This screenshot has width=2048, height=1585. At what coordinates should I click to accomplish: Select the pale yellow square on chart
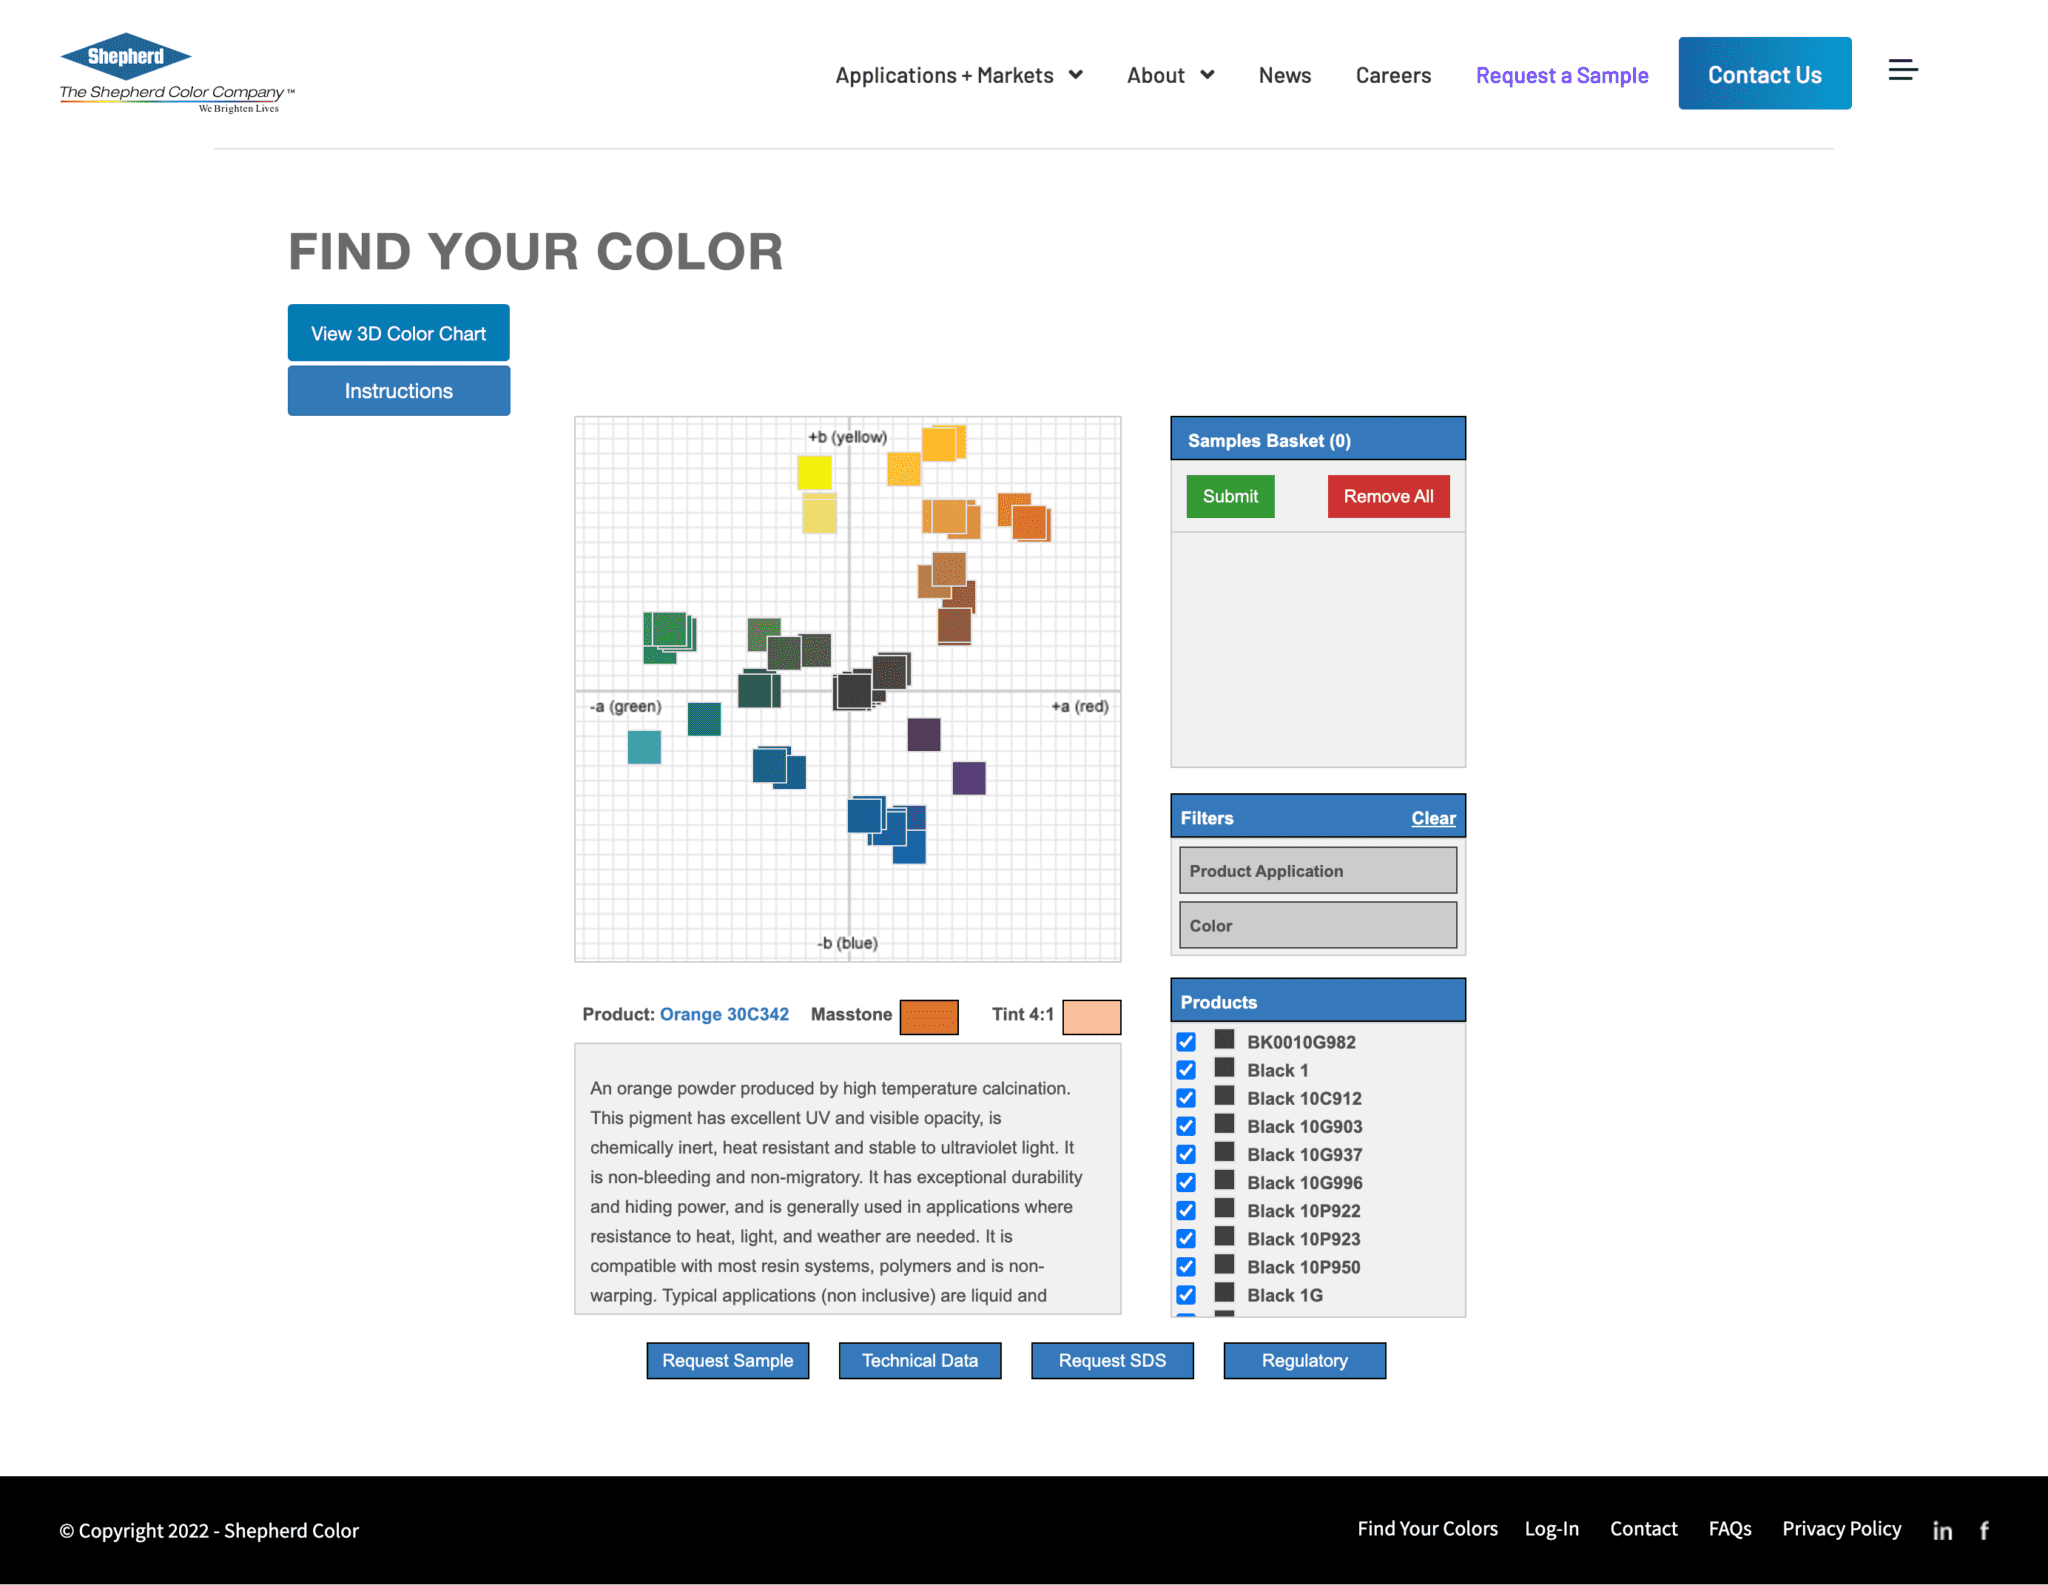tap(819, 515)
